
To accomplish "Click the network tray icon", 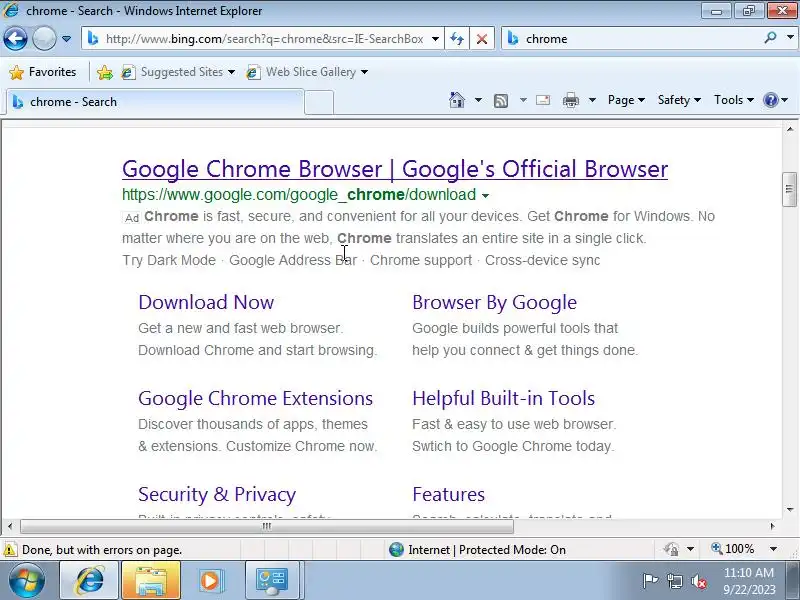I will (674, 581).
